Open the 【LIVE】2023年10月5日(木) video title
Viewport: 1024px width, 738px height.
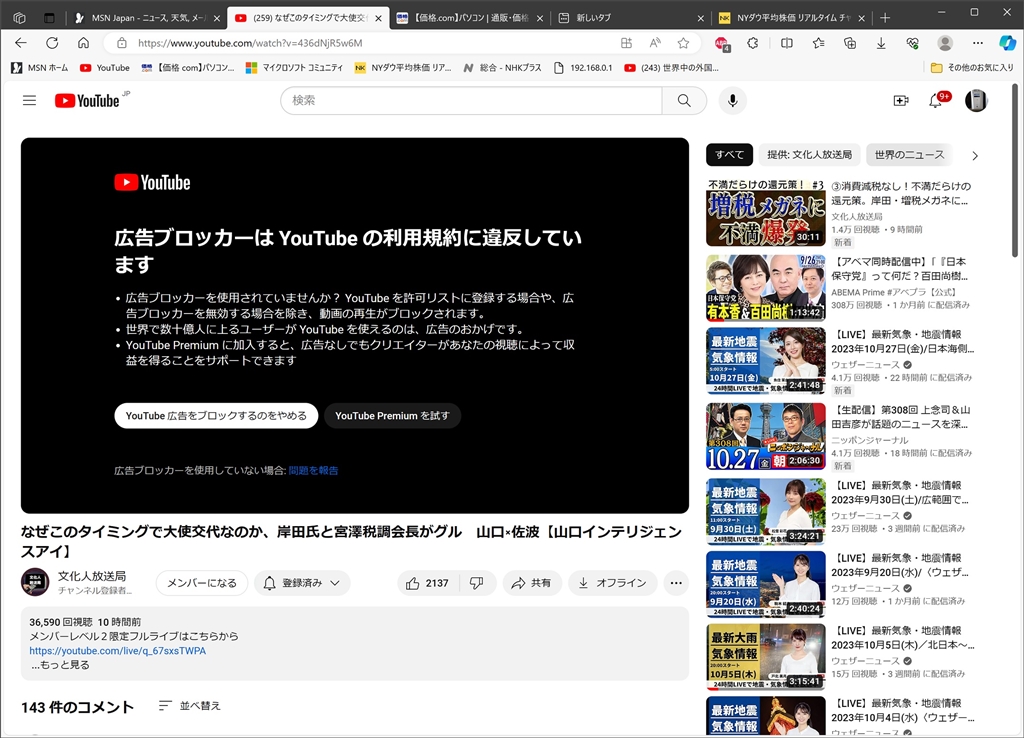(x=903, y=637)
